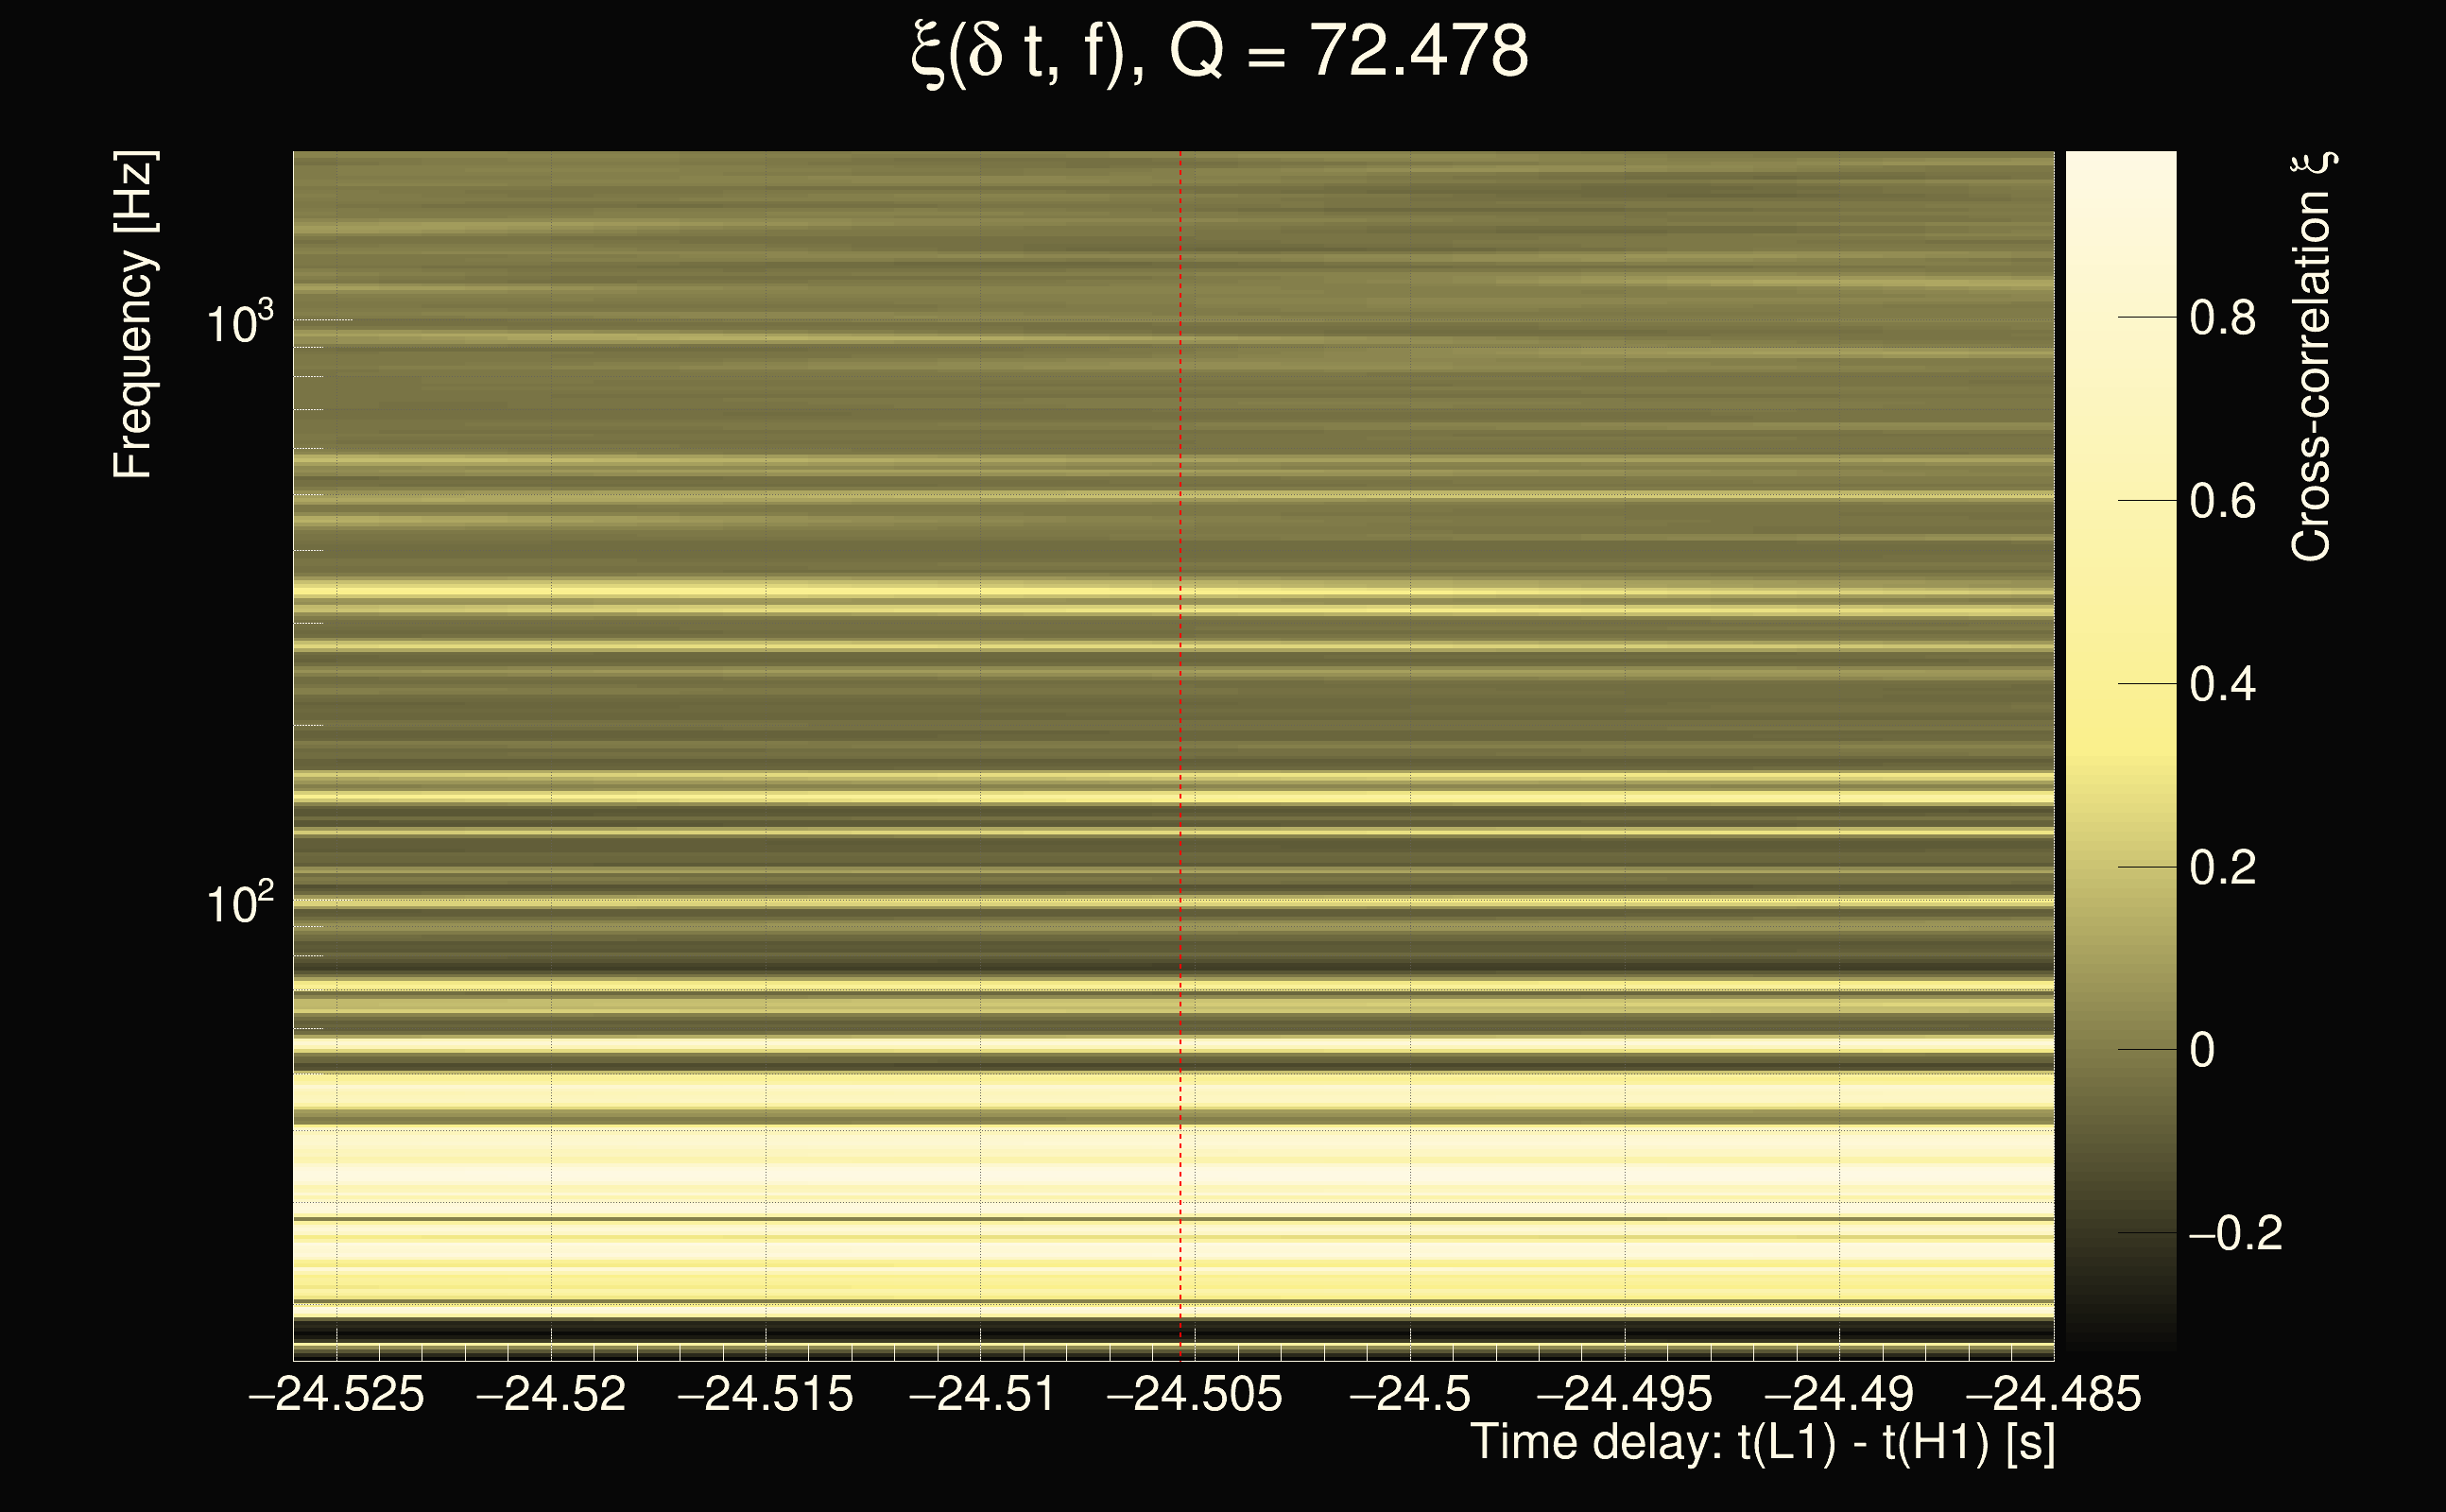Click the -24.51 time delay tick label
Screen dimensions: 2446x1512
point(981,1394)
